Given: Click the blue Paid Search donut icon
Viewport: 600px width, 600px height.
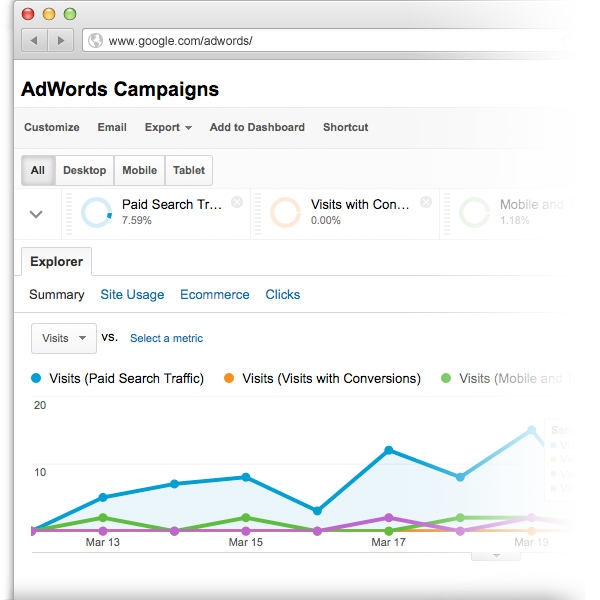Looking at the screenshot, I should [x=96, y=212].
